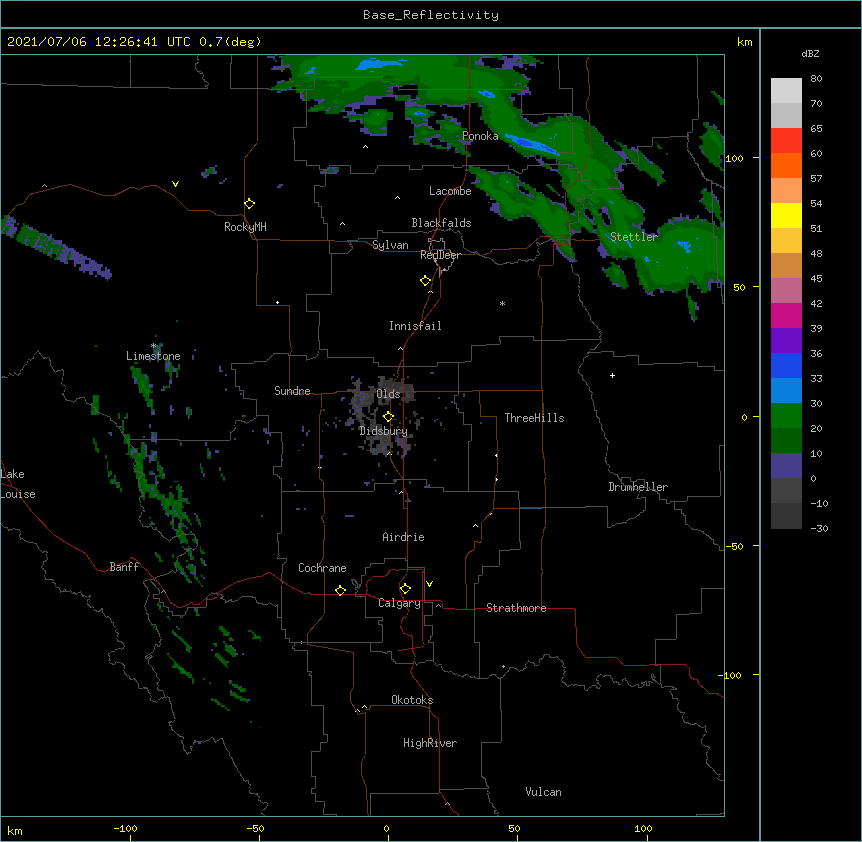Click the yellow diamond marker near RockyMH
The width and height of the screenshot is (862, 842).
coord(249,204)
